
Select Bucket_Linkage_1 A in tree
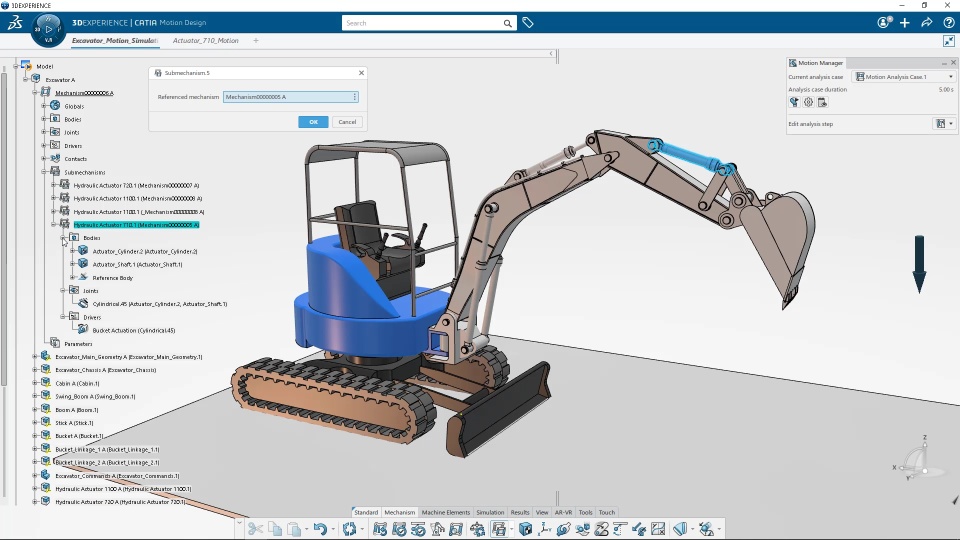click(x=107, y=449)
